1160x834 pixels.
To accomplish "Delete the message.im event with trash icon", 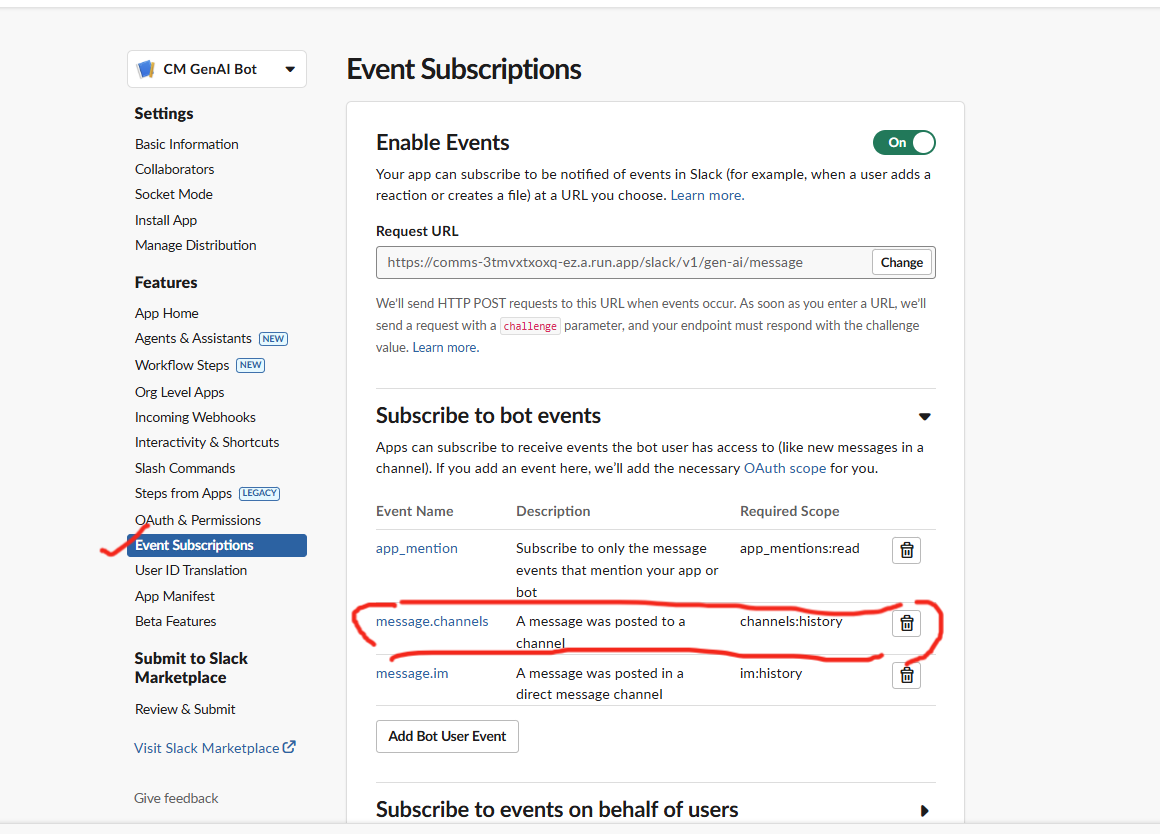I will tap(906, 675).
